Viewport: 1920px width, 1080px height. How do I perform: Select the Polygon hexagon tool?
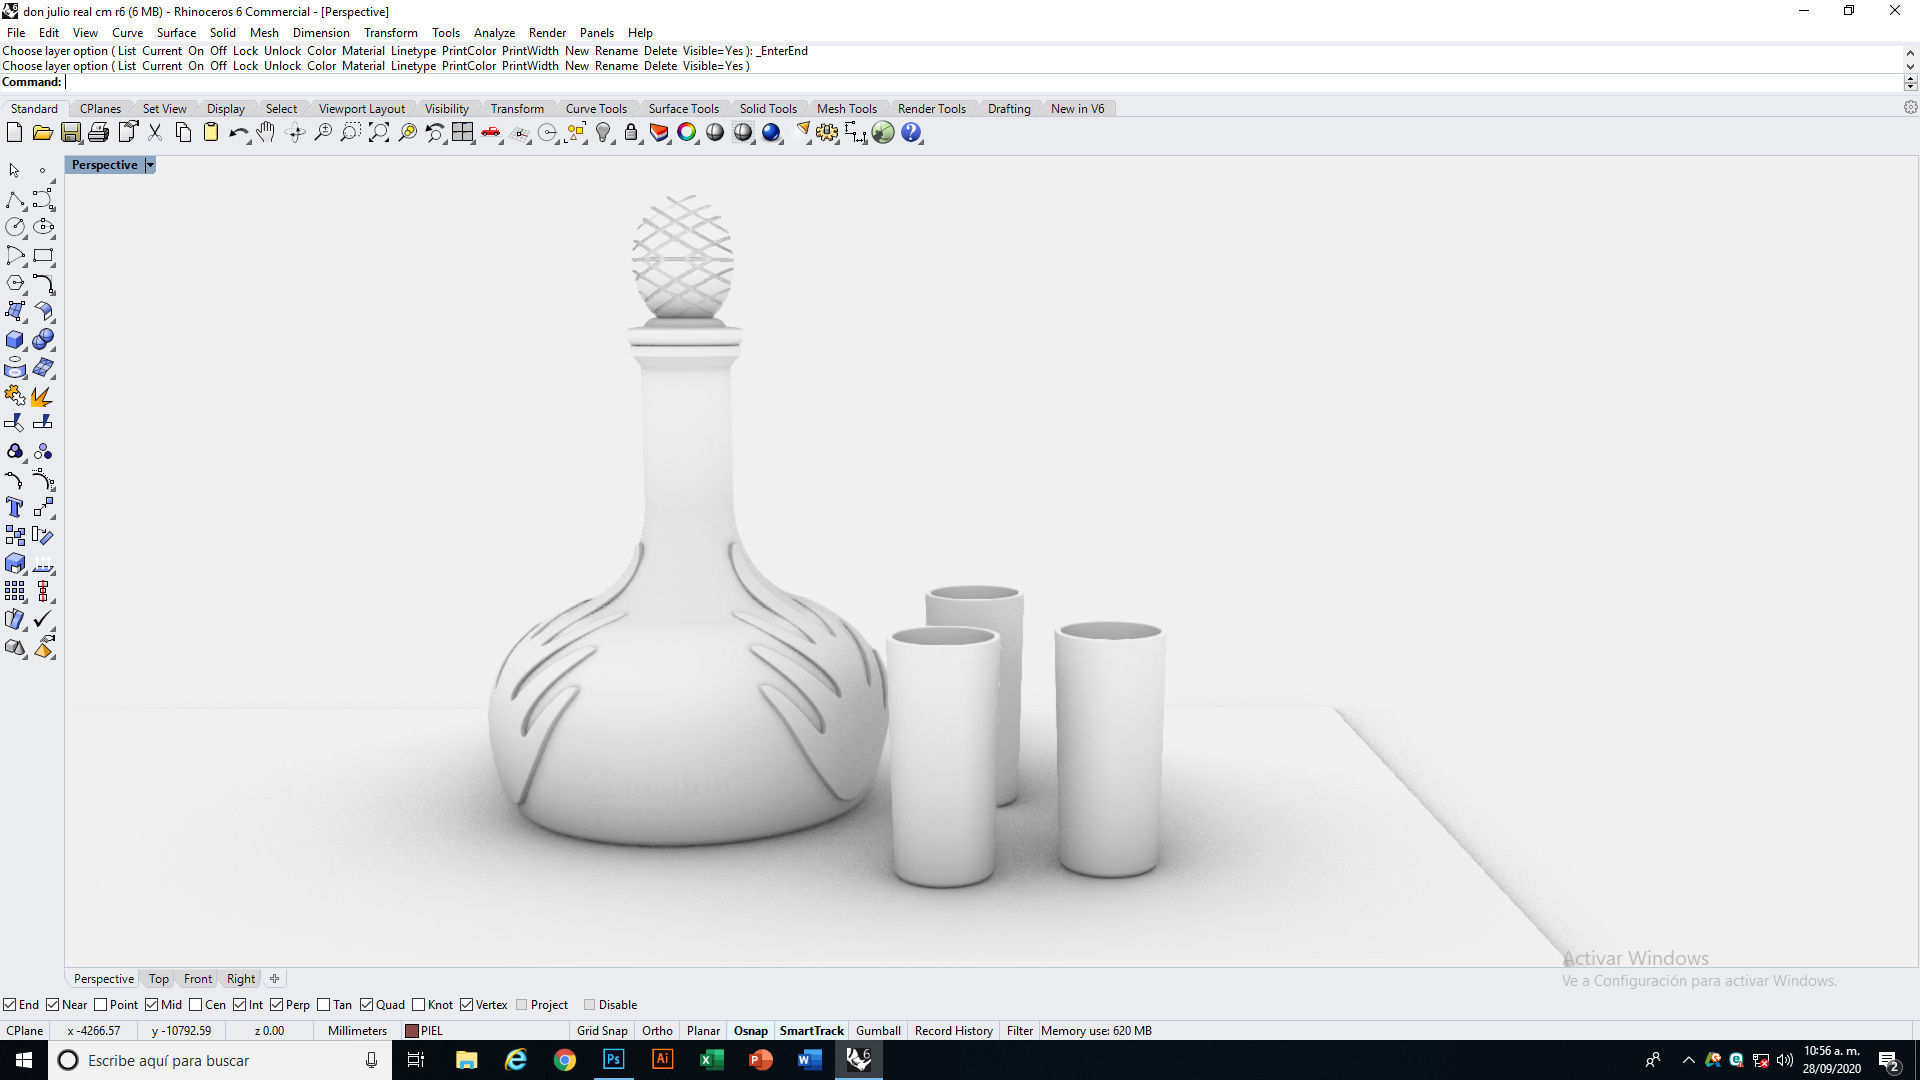point(14,284)
